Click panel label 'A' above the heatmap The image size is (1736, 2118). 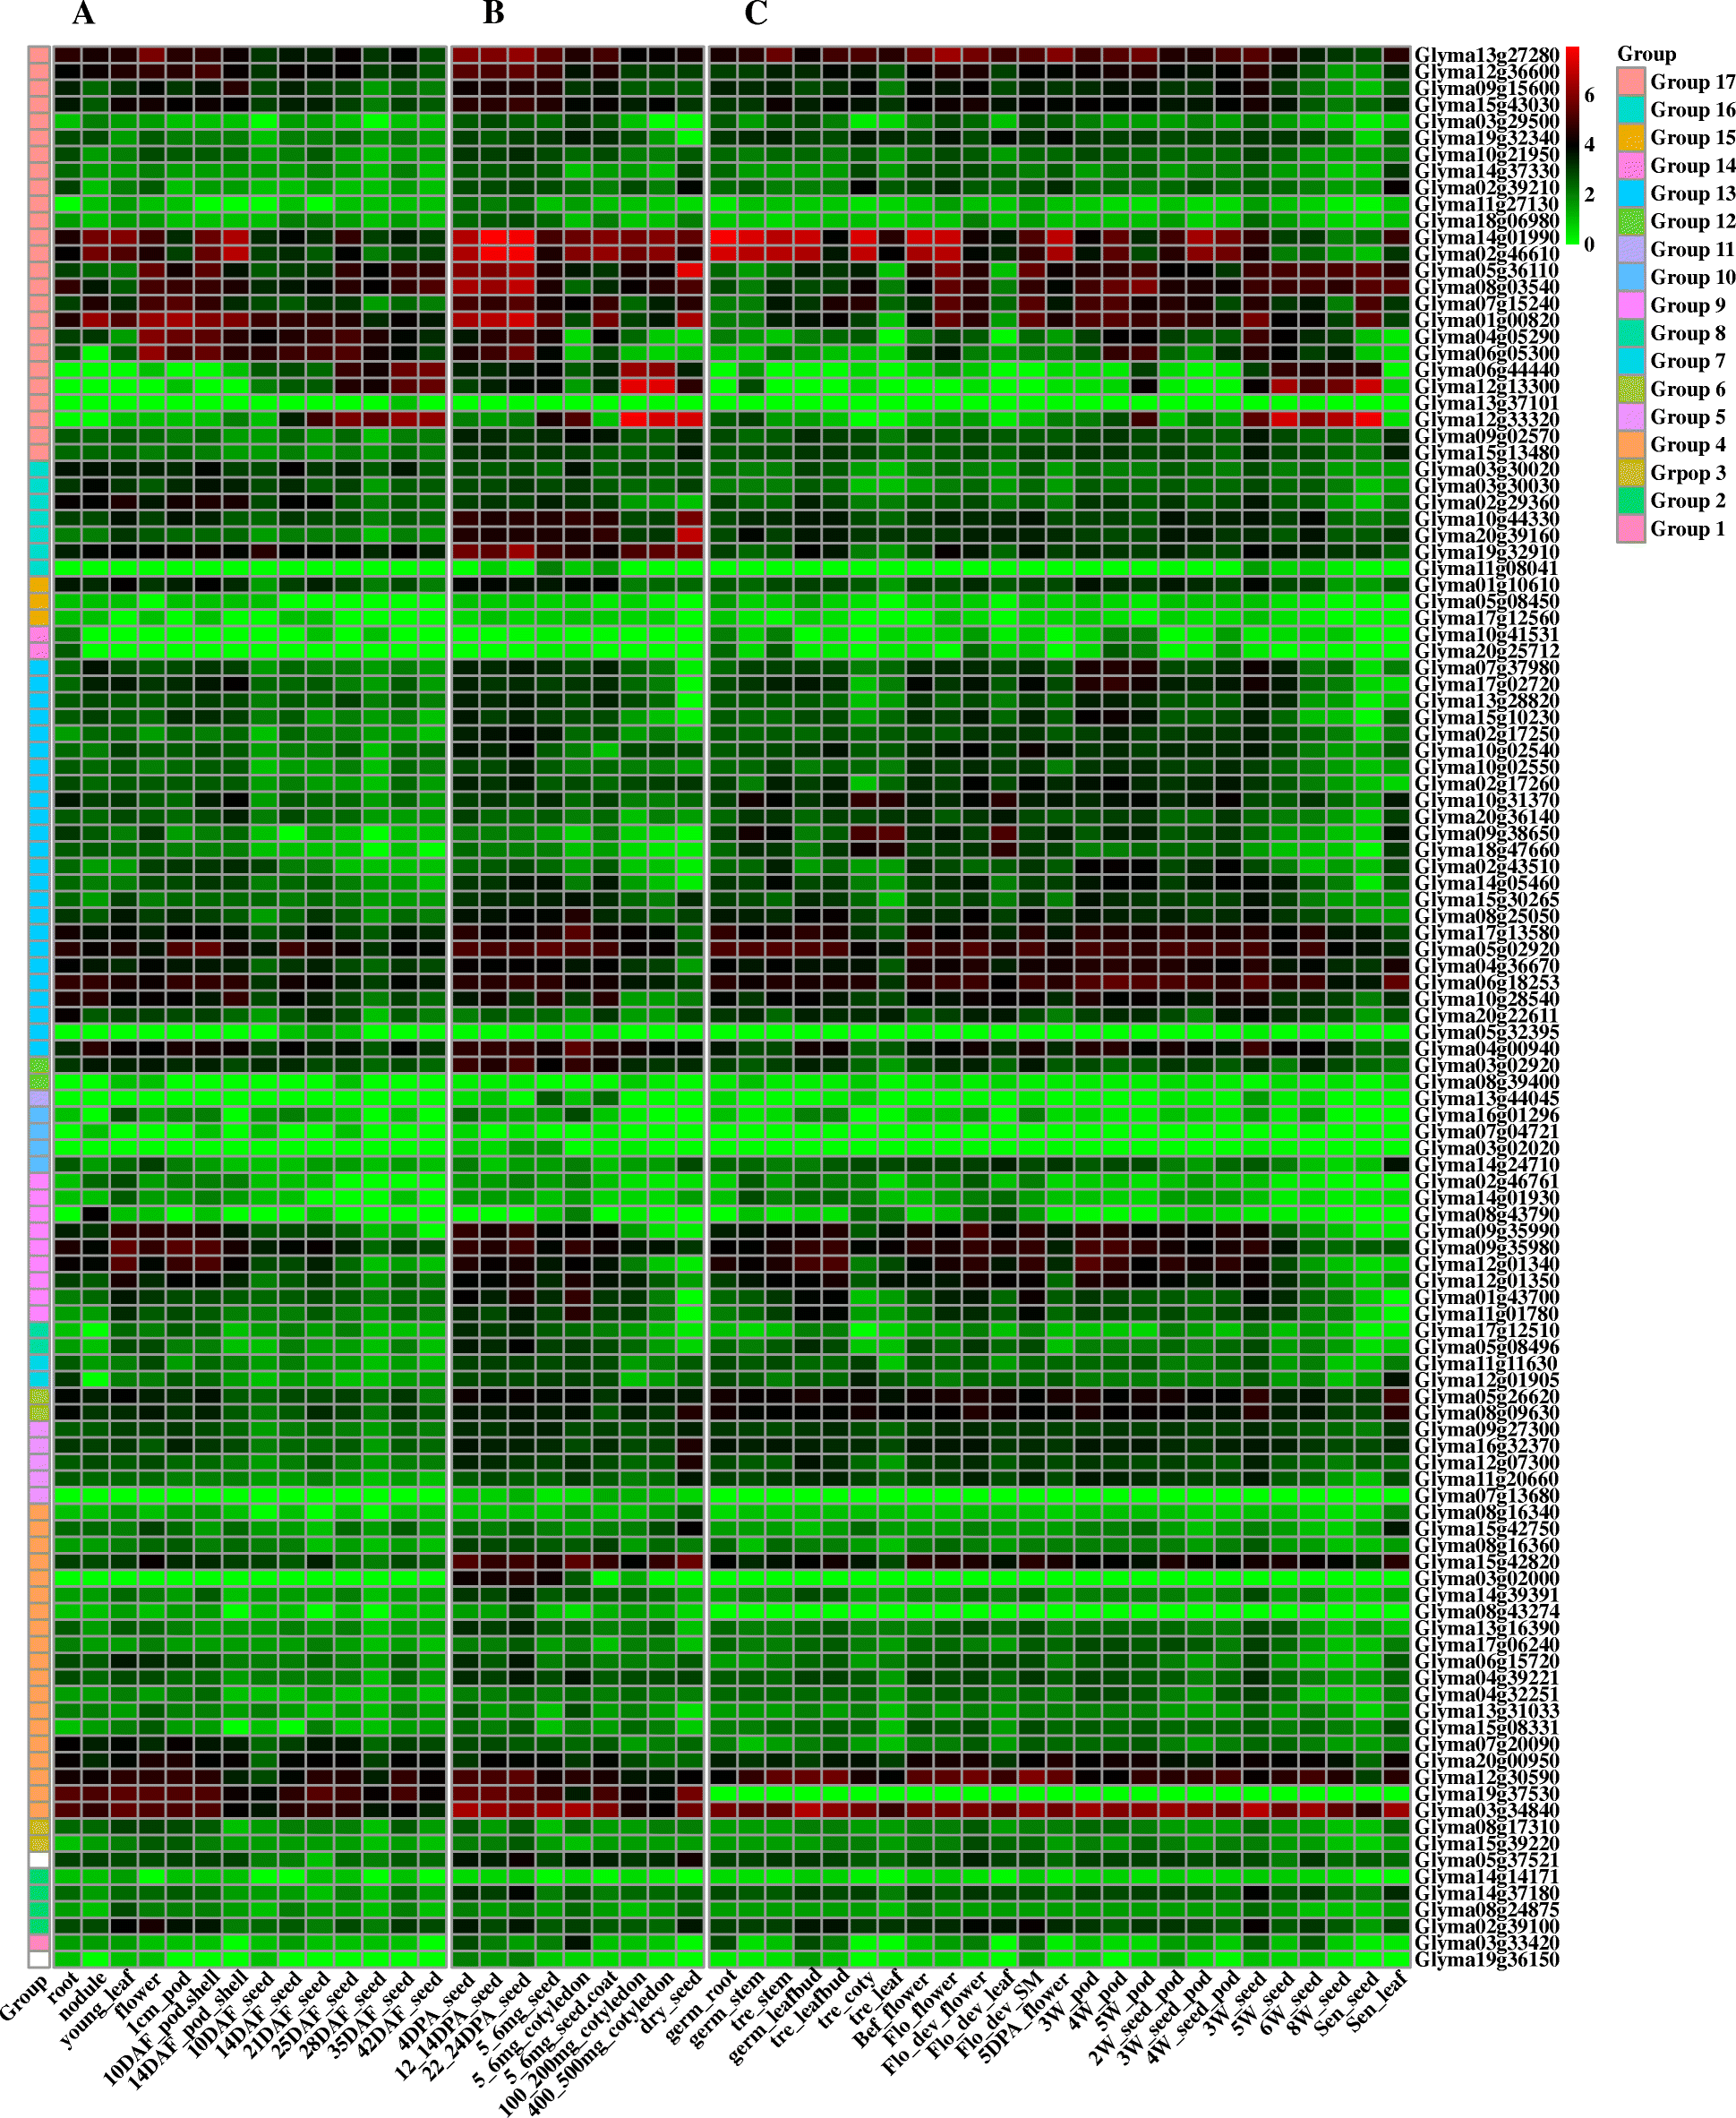click(84, 14)
